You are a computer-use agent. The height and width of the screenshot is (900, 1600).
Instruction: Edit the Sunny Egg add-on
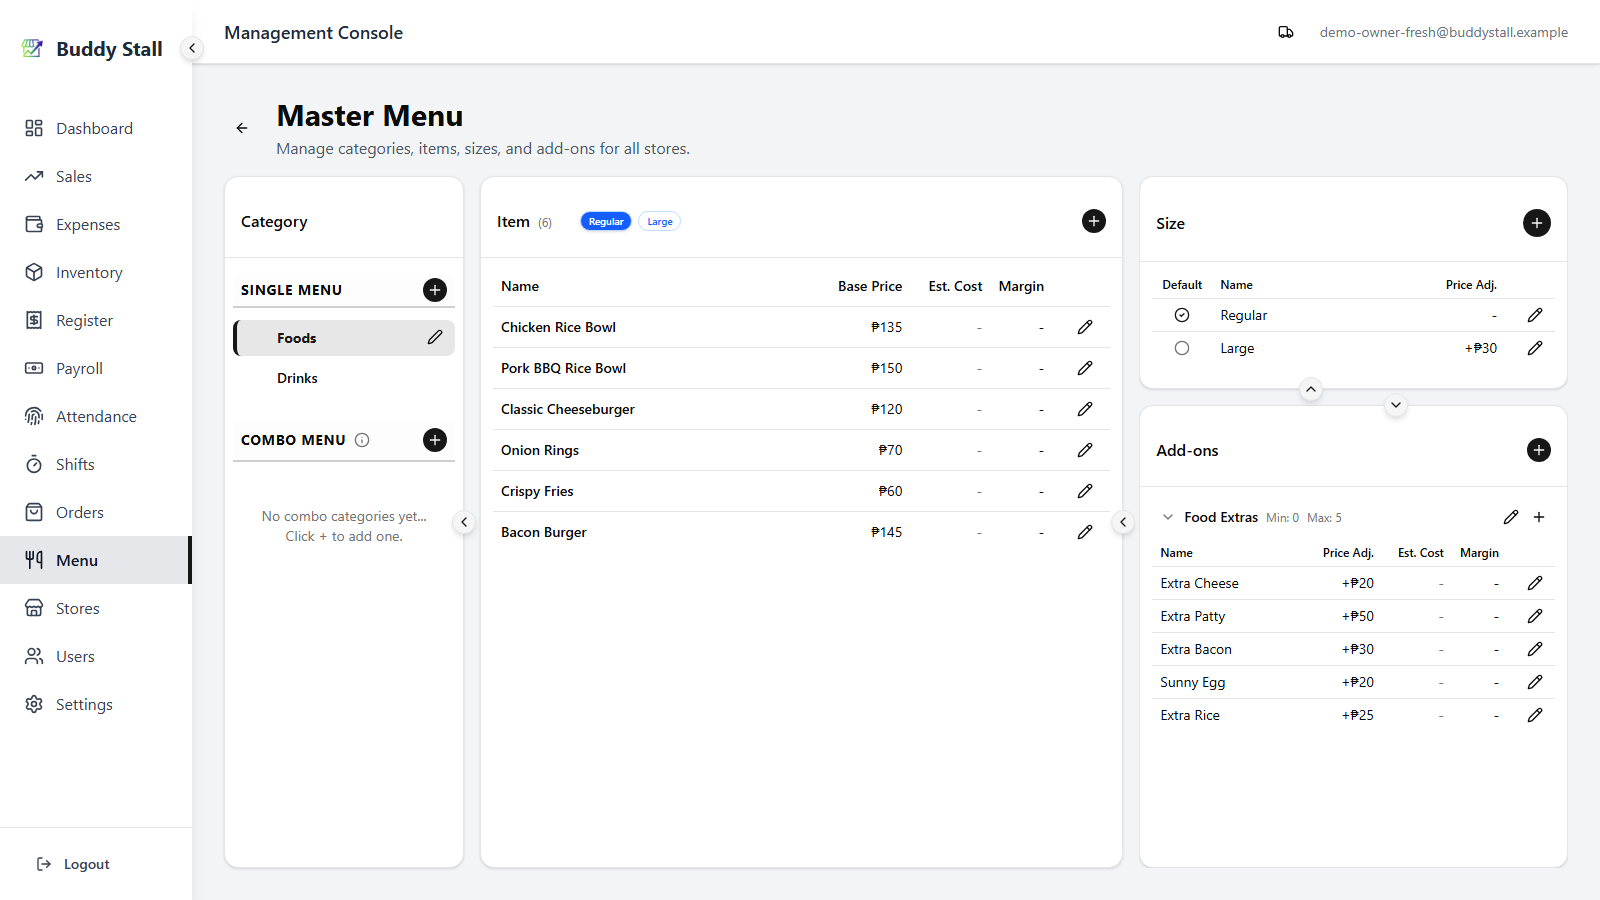coord(1535,682)
